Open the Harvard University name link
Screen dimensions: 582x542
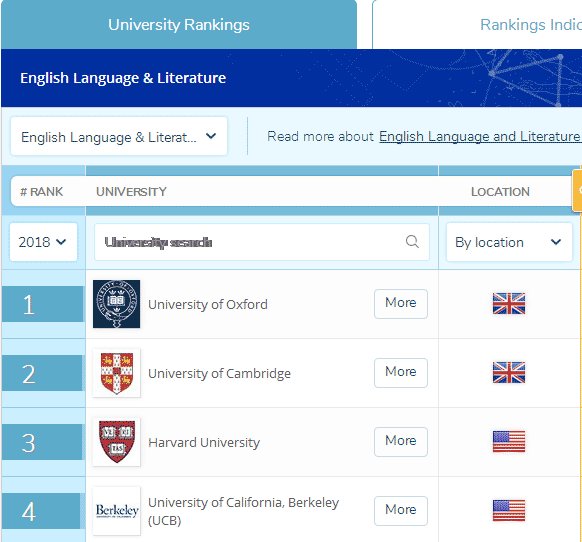204,443
